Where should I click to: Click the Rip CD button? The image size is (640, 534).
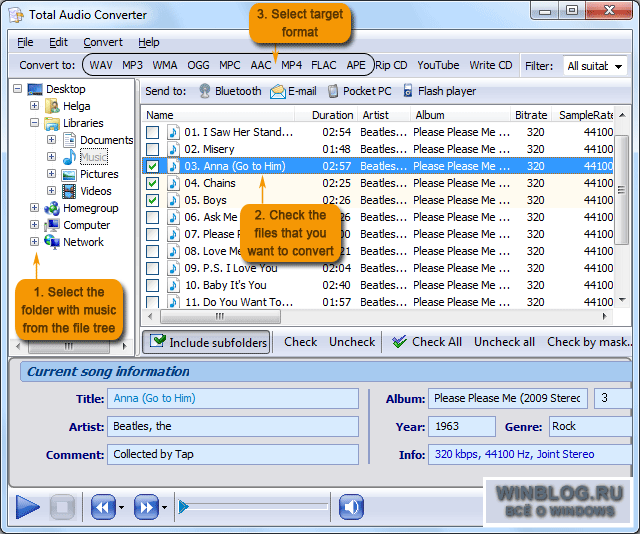[x=391, y=65]
